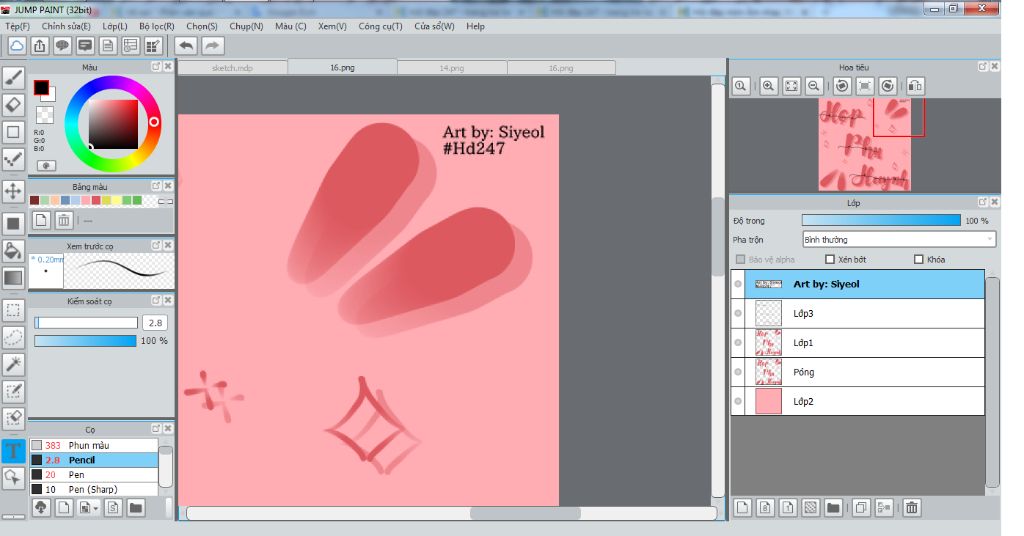Toggle visibility of Póng layer

738,372
